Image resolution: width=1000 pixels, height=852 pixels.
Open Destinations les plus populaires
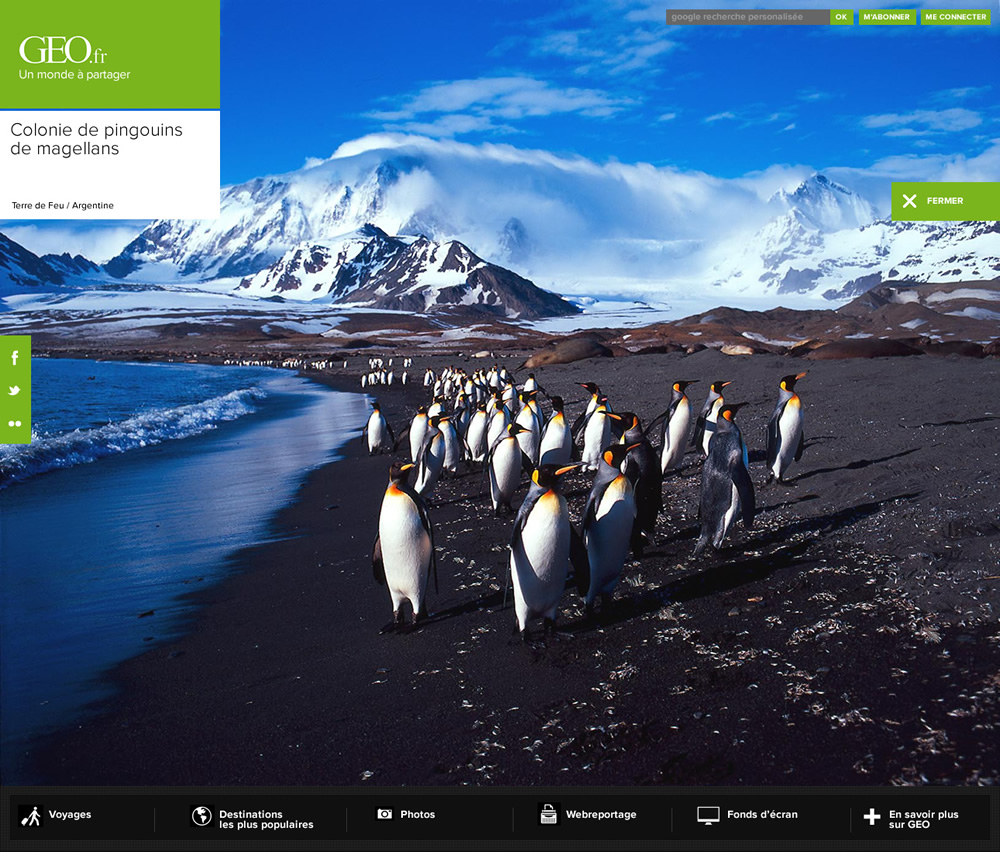click(x=266, y=819)
